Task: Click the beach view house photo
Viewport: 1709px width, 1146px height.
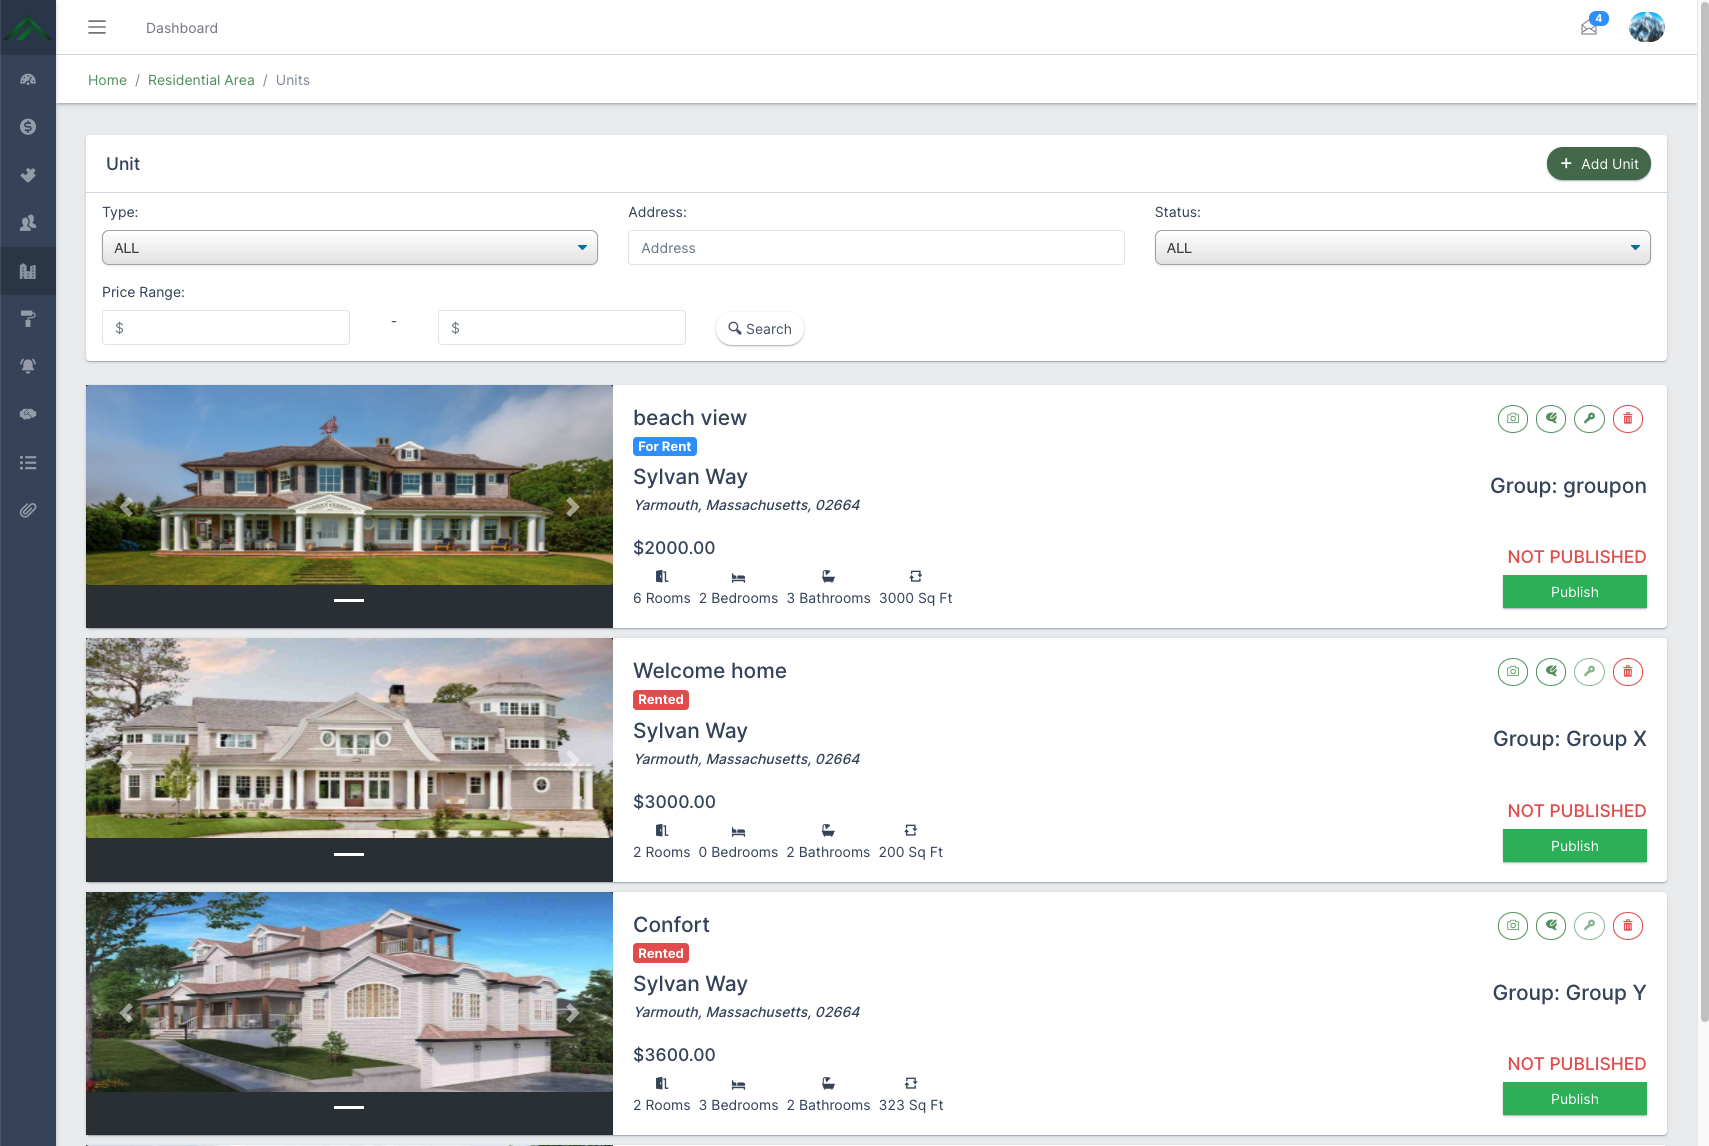Action: (349, 485)
